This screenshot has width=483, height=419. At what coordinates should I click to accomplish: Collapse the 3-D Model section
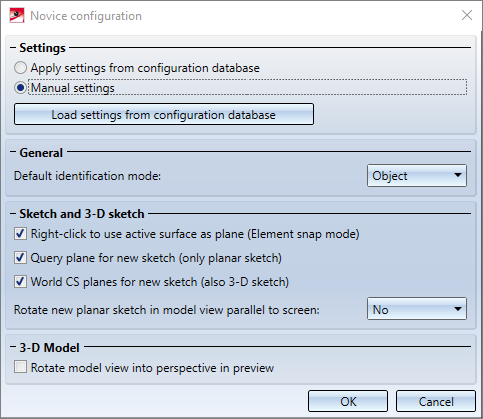point(13,347)
